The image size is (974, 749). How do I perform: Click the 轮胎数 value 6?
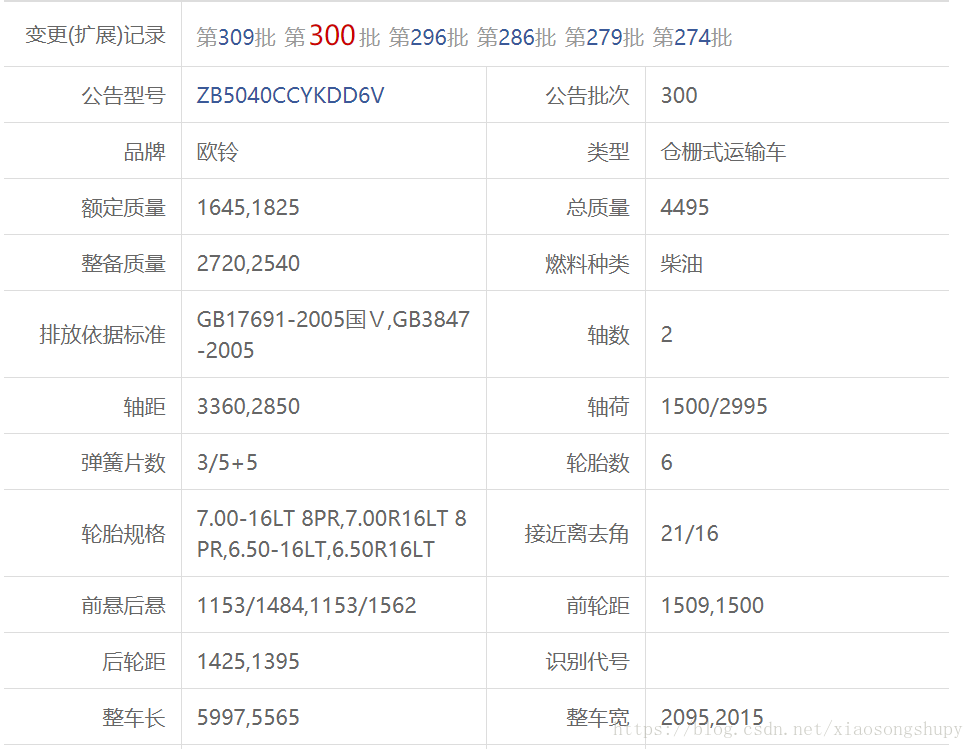click(667, 463)
